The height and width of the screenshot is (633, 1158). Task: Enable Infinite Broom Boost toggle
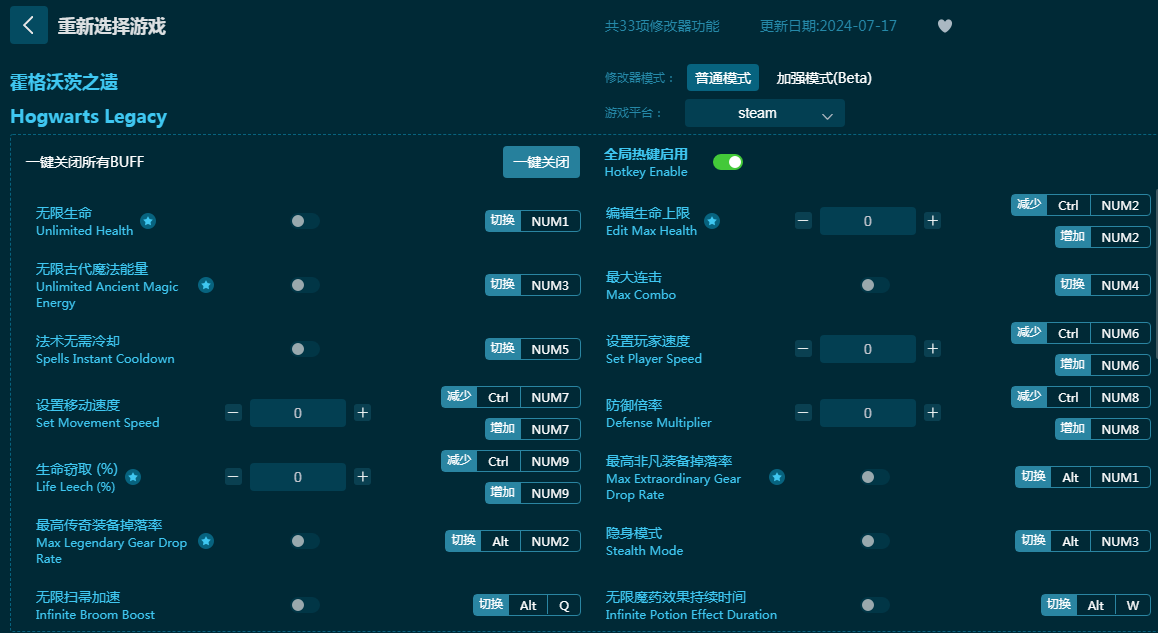(304, 606)
